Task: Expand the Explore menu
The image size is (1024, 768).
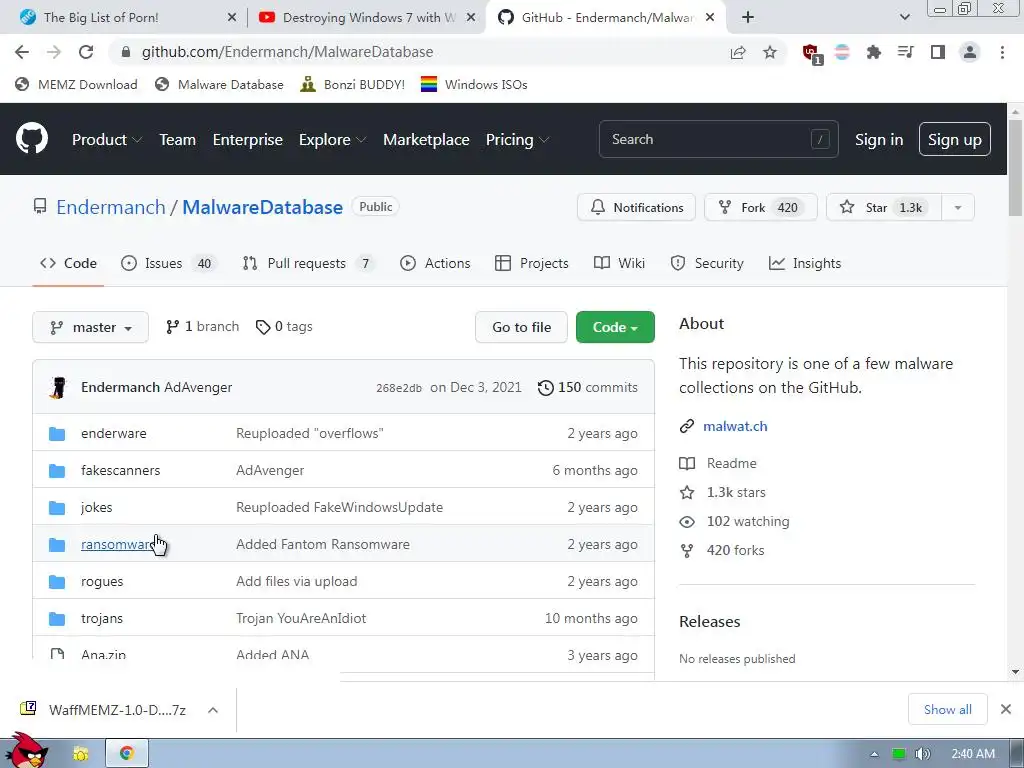Action: (332, 140)
